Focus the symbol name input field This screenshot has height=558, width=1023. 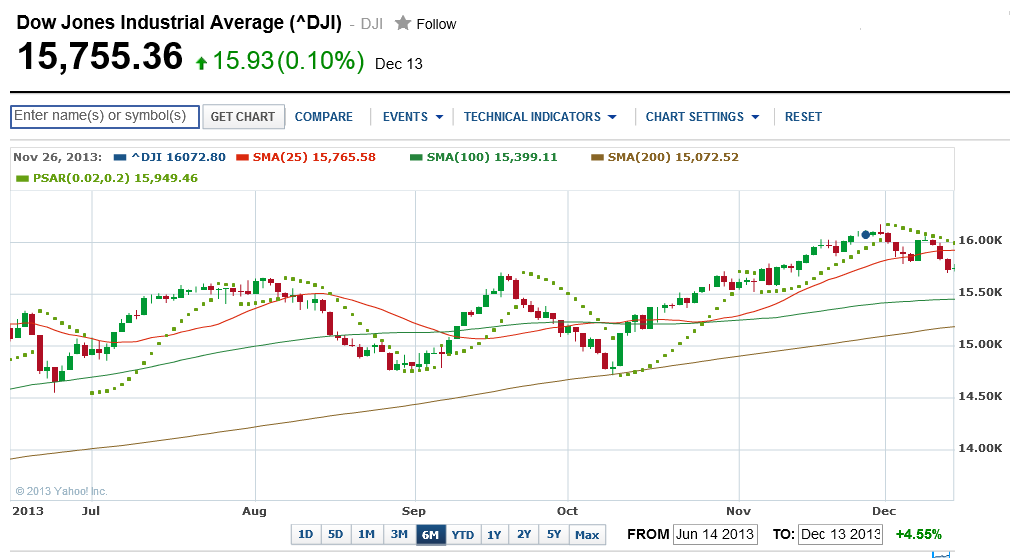[105, 116]
